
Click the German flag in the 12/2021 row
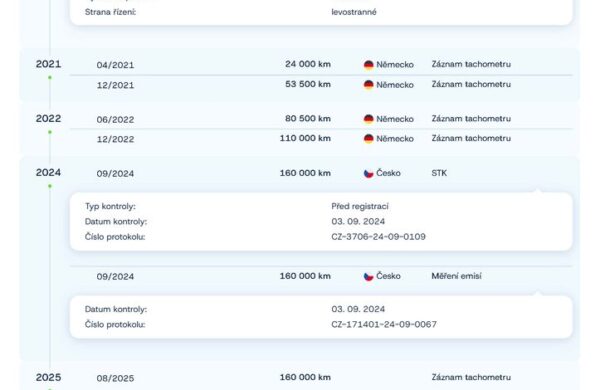pyautogui.click(x=368, y=85)
